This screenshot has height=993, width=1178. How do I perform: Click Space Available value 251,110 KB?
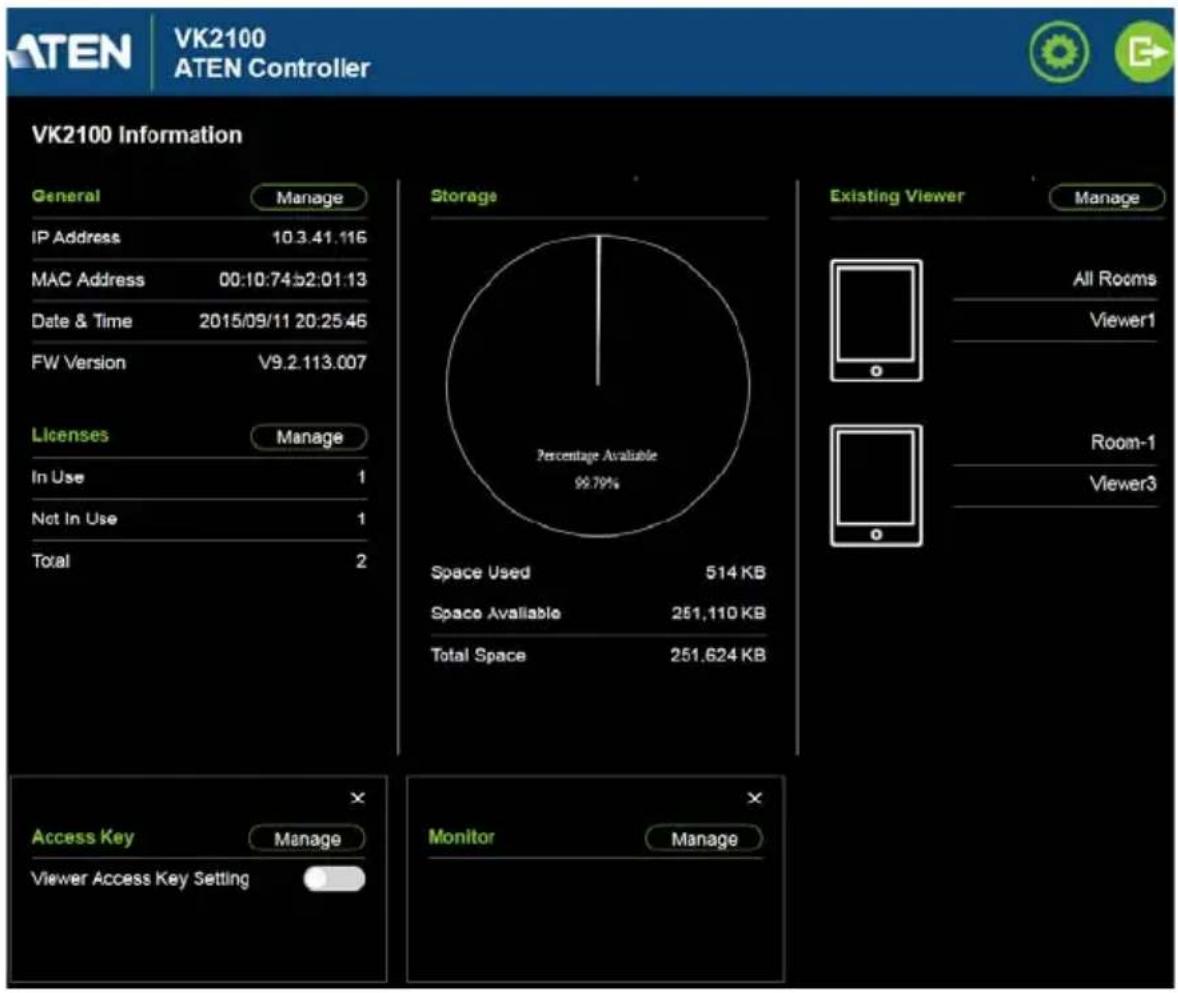pos(718,614)
